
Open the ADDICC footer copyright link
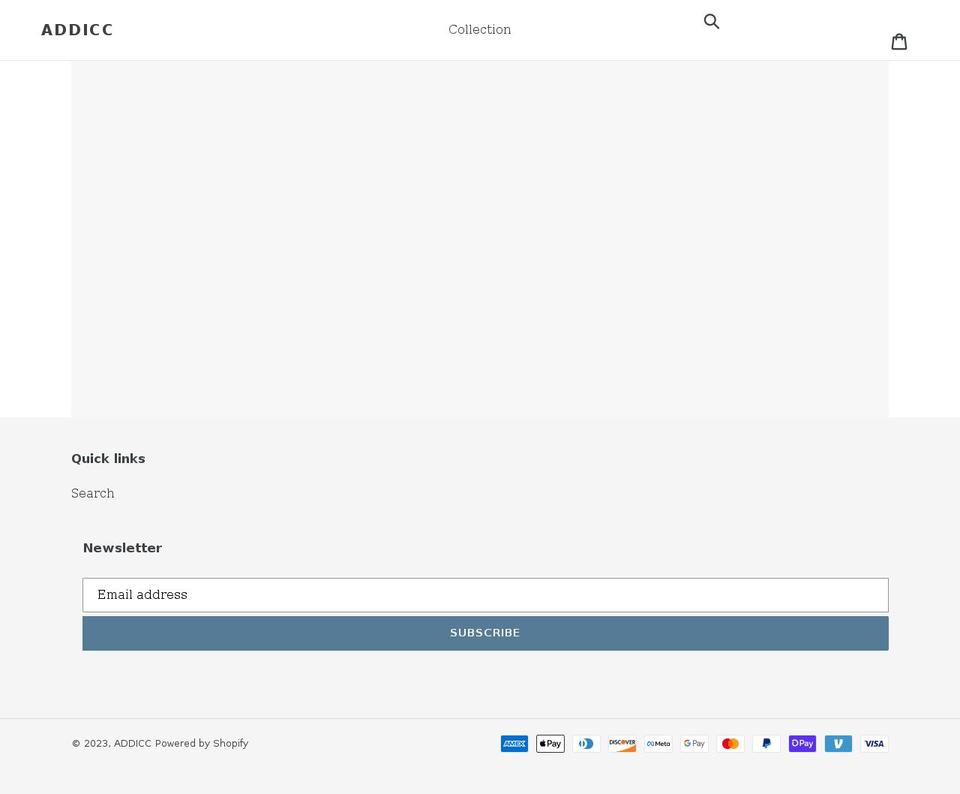[x=132, y=743]
